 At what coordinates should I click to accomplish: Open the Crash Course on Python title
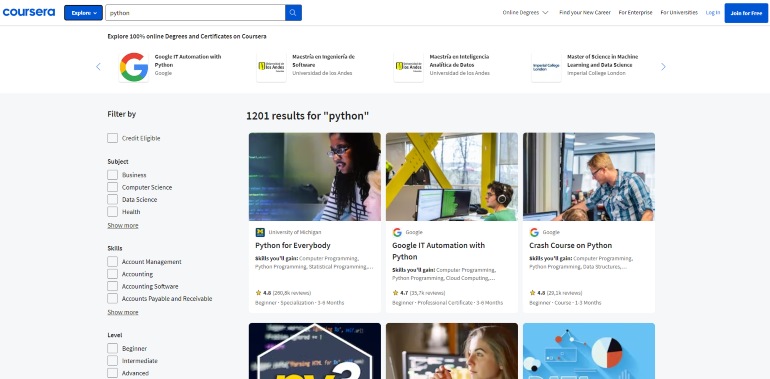coord(571,245)
